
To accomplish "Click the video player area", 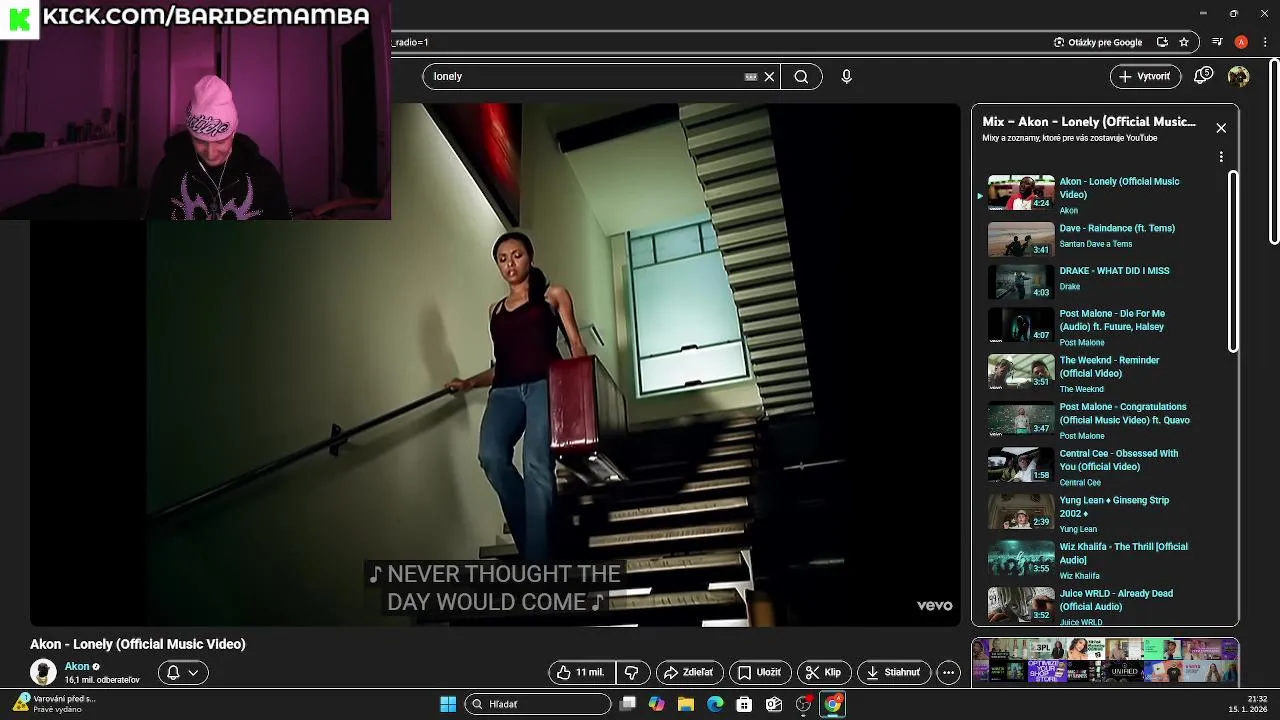I will pyautogui.click(x=495, y=365).
